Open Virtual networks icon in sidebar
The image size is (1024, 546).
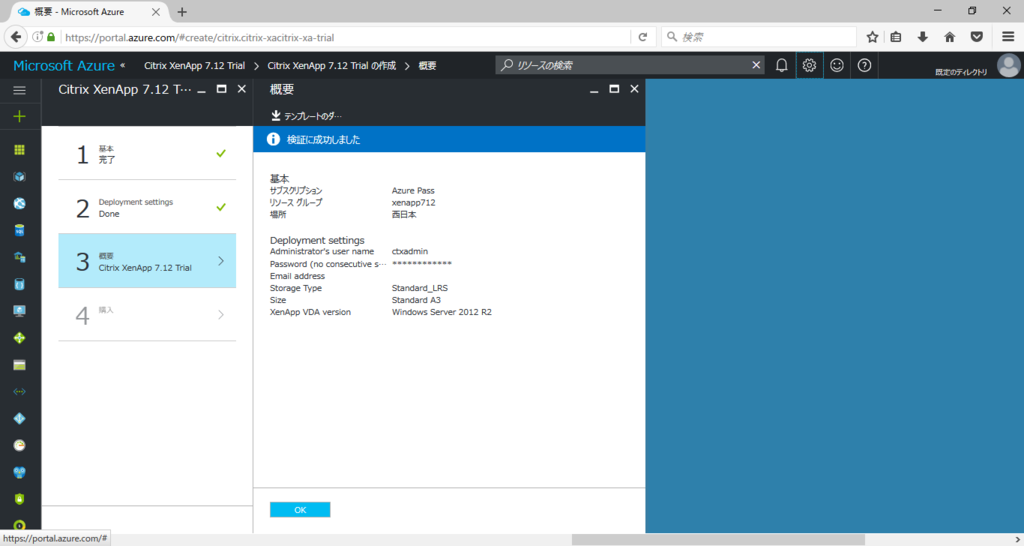pyautogui.click(x=20, y=392)
